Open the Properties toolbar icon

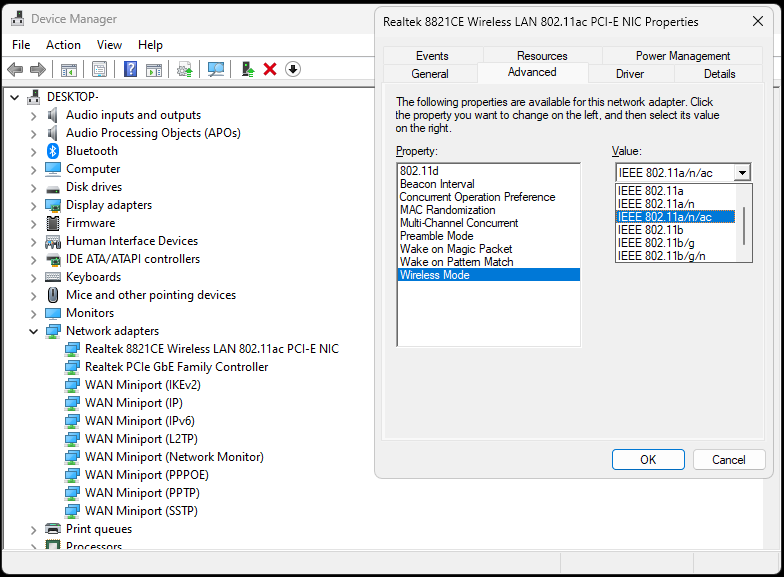pyautogui.click(x=100, y=69)
